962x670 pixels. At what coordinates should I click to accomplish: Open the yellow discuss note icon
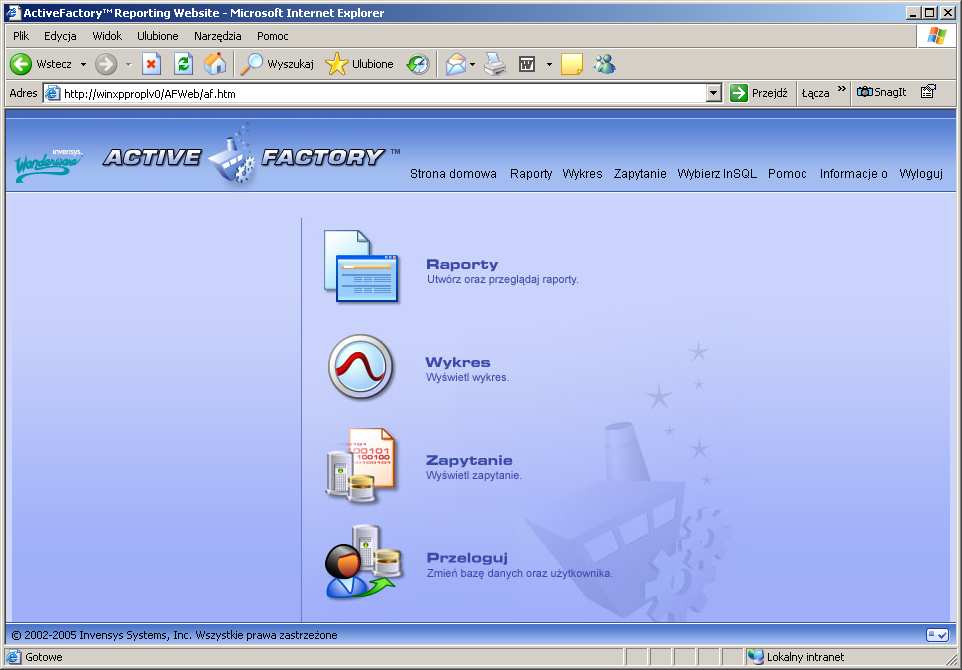572,64
